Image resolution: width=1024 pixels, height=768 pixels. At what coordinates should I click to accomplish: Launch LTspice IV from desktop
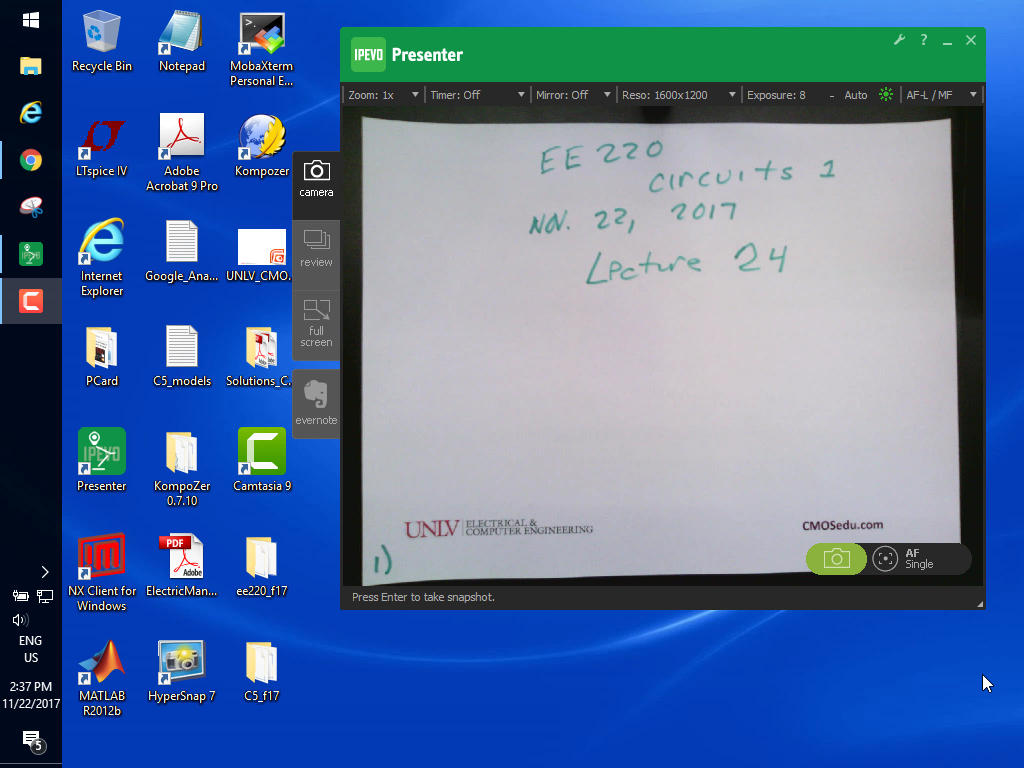(x=102, y=147)
